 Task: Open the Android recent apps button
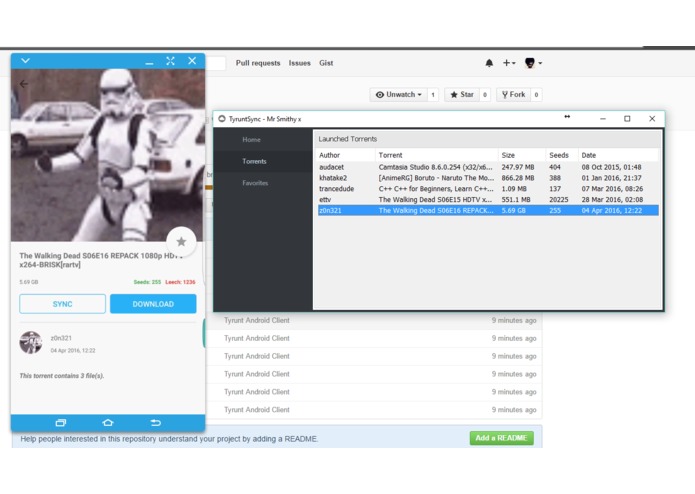tap(61, 423)
